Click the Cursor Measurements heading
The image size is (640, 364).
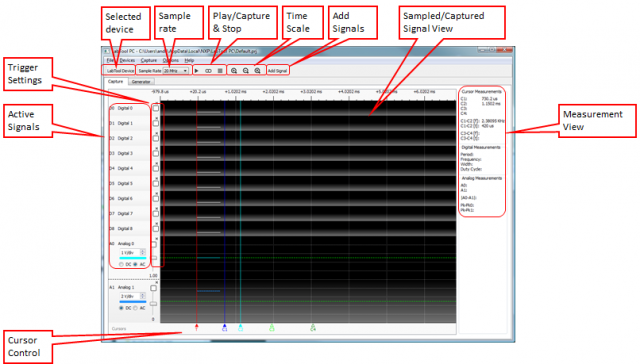[482, 92]
